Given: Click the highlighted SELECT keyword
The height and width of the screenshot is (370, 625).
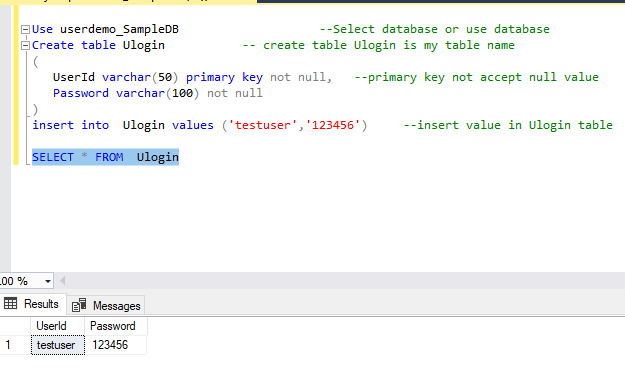Looking at the screenshot, I should click(x=53, y=157).
